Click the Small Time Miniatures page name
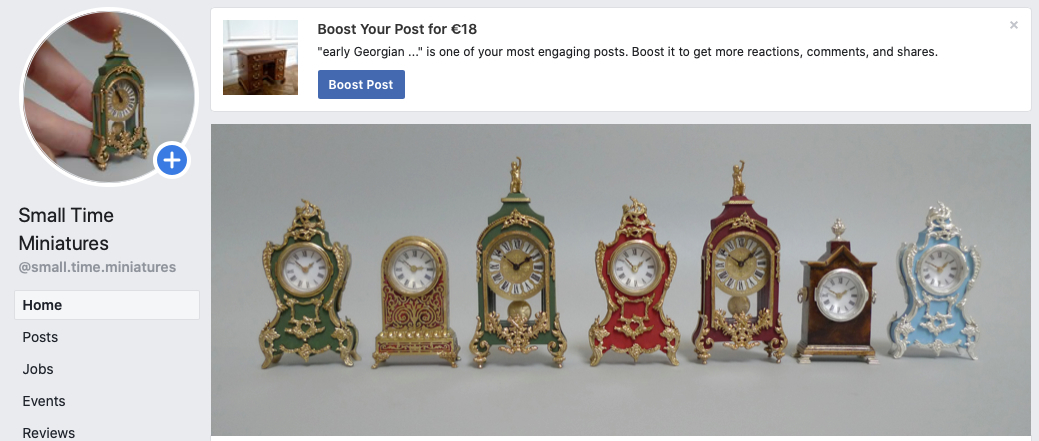Image resolution: width=1039 pixels, height=441 pixels. 66,229
